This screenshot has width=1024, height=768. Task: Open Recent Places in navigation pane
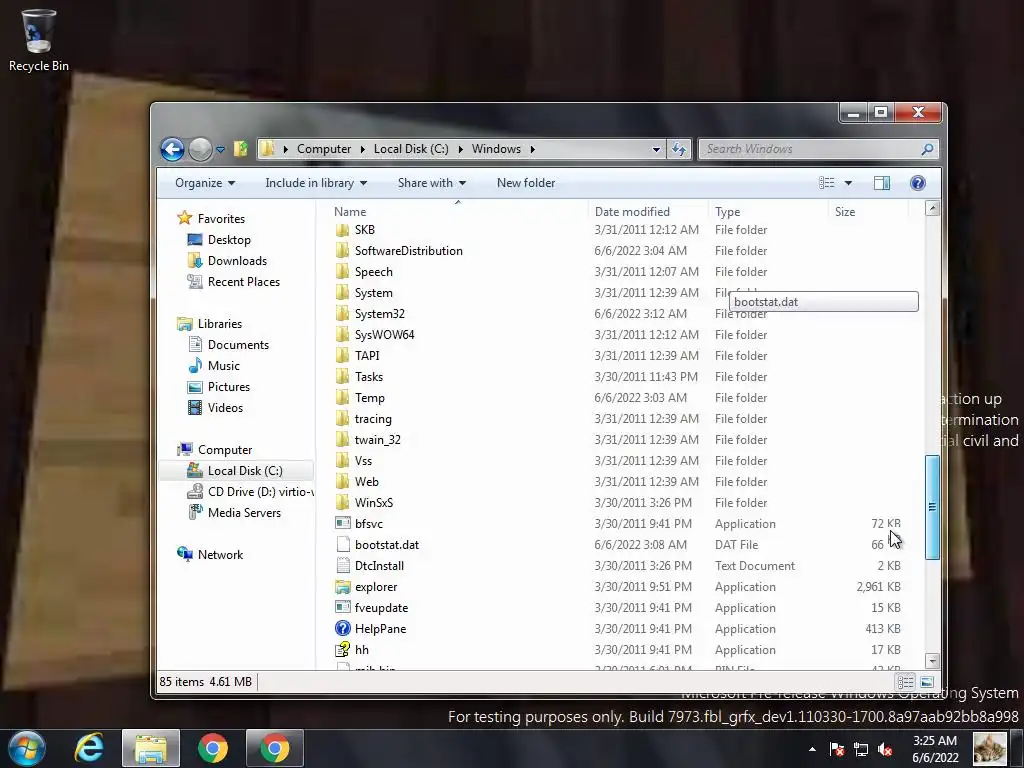pos(244,281)
